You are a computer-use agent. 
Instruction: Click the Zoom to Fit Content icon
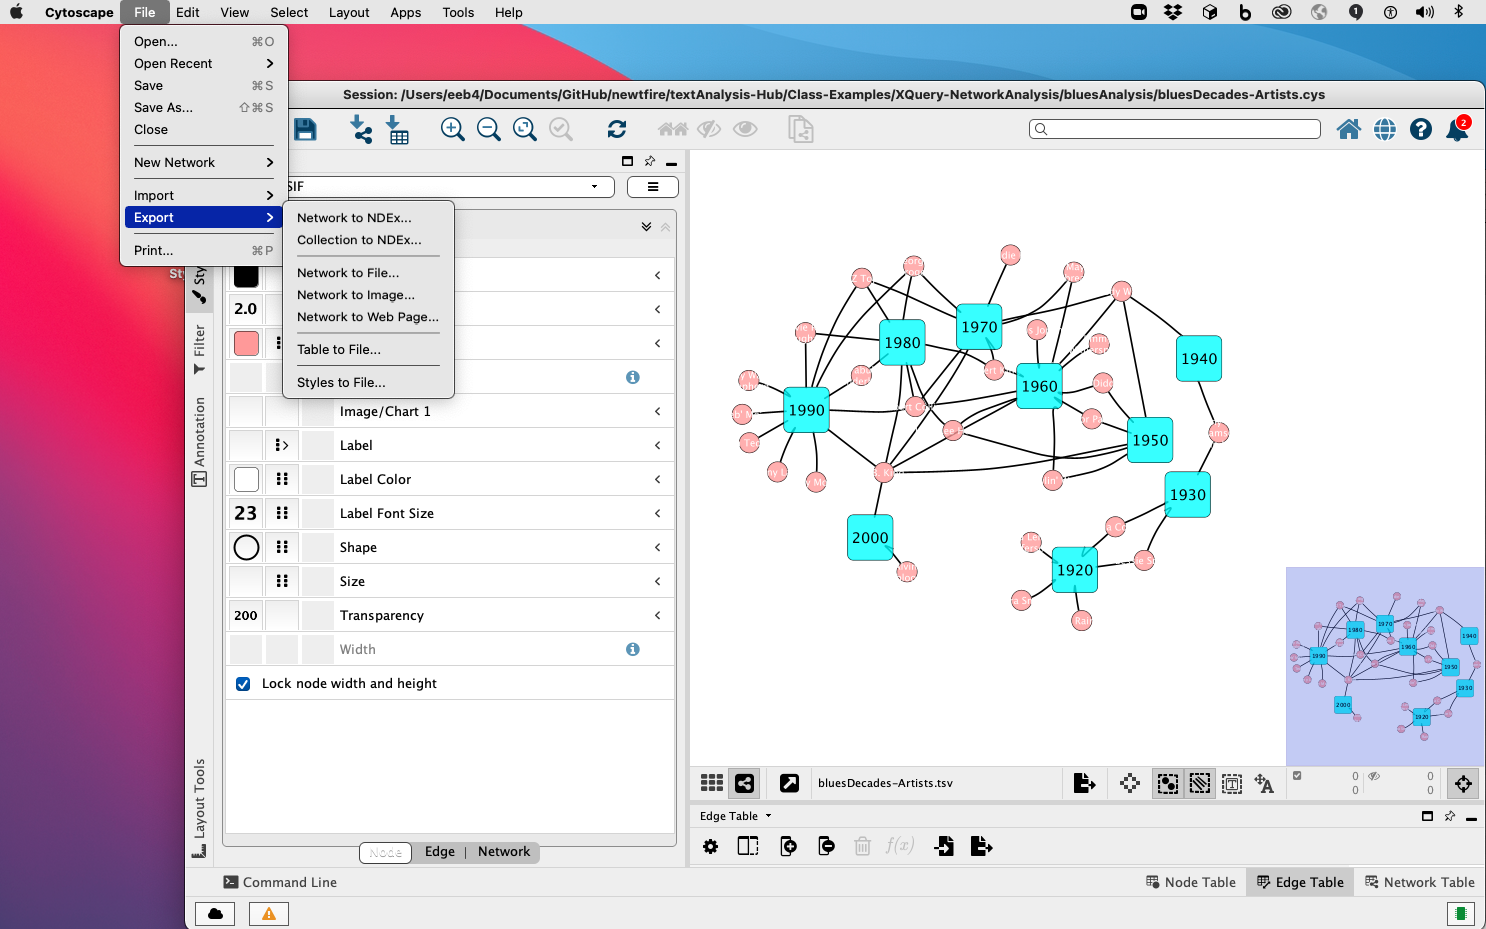coord(525,129)
